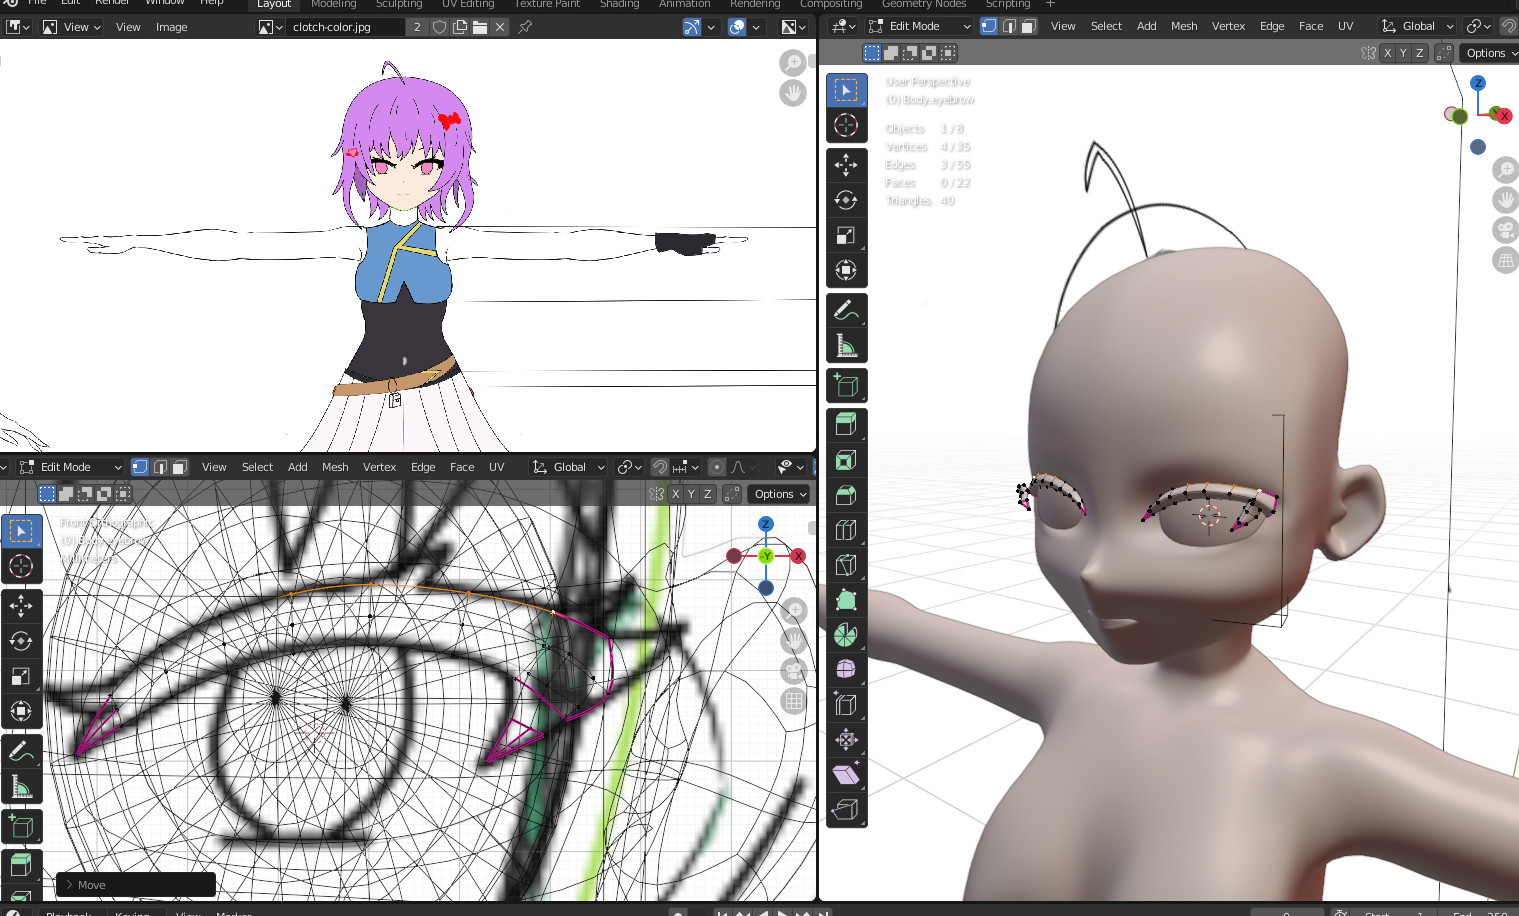
Task: Select the Knife tool in right viewport
Action: coord(846,565)
